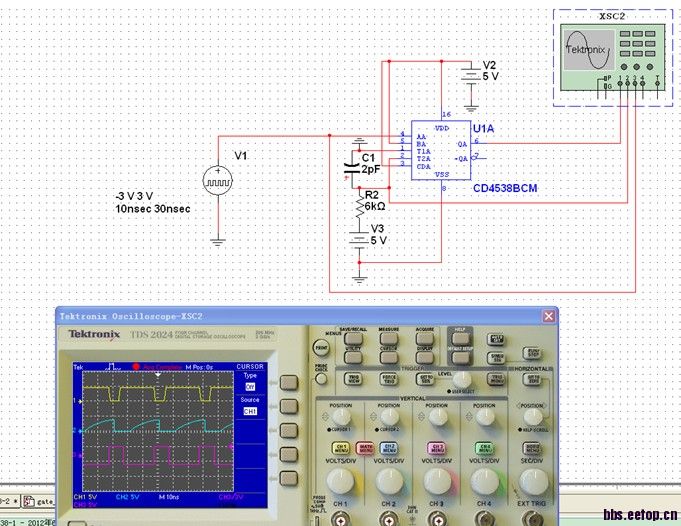Toggle the green CH4 MENU button
Viewport: 681px width, 526px height.
[x=484, y=448]
